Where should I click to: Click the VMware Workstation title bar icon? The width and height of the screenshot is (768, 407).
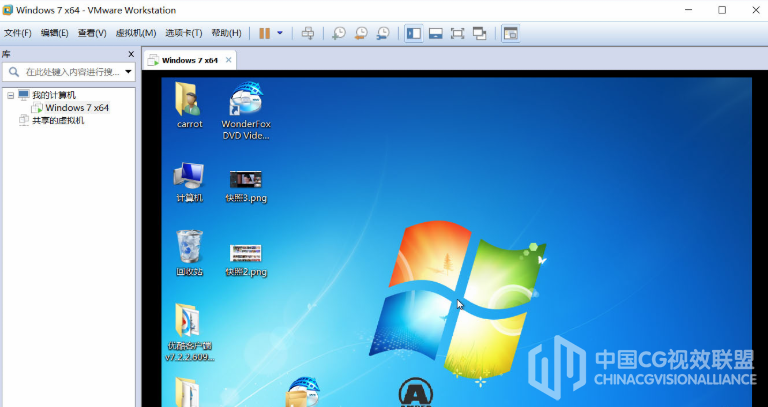coord(7,10)
